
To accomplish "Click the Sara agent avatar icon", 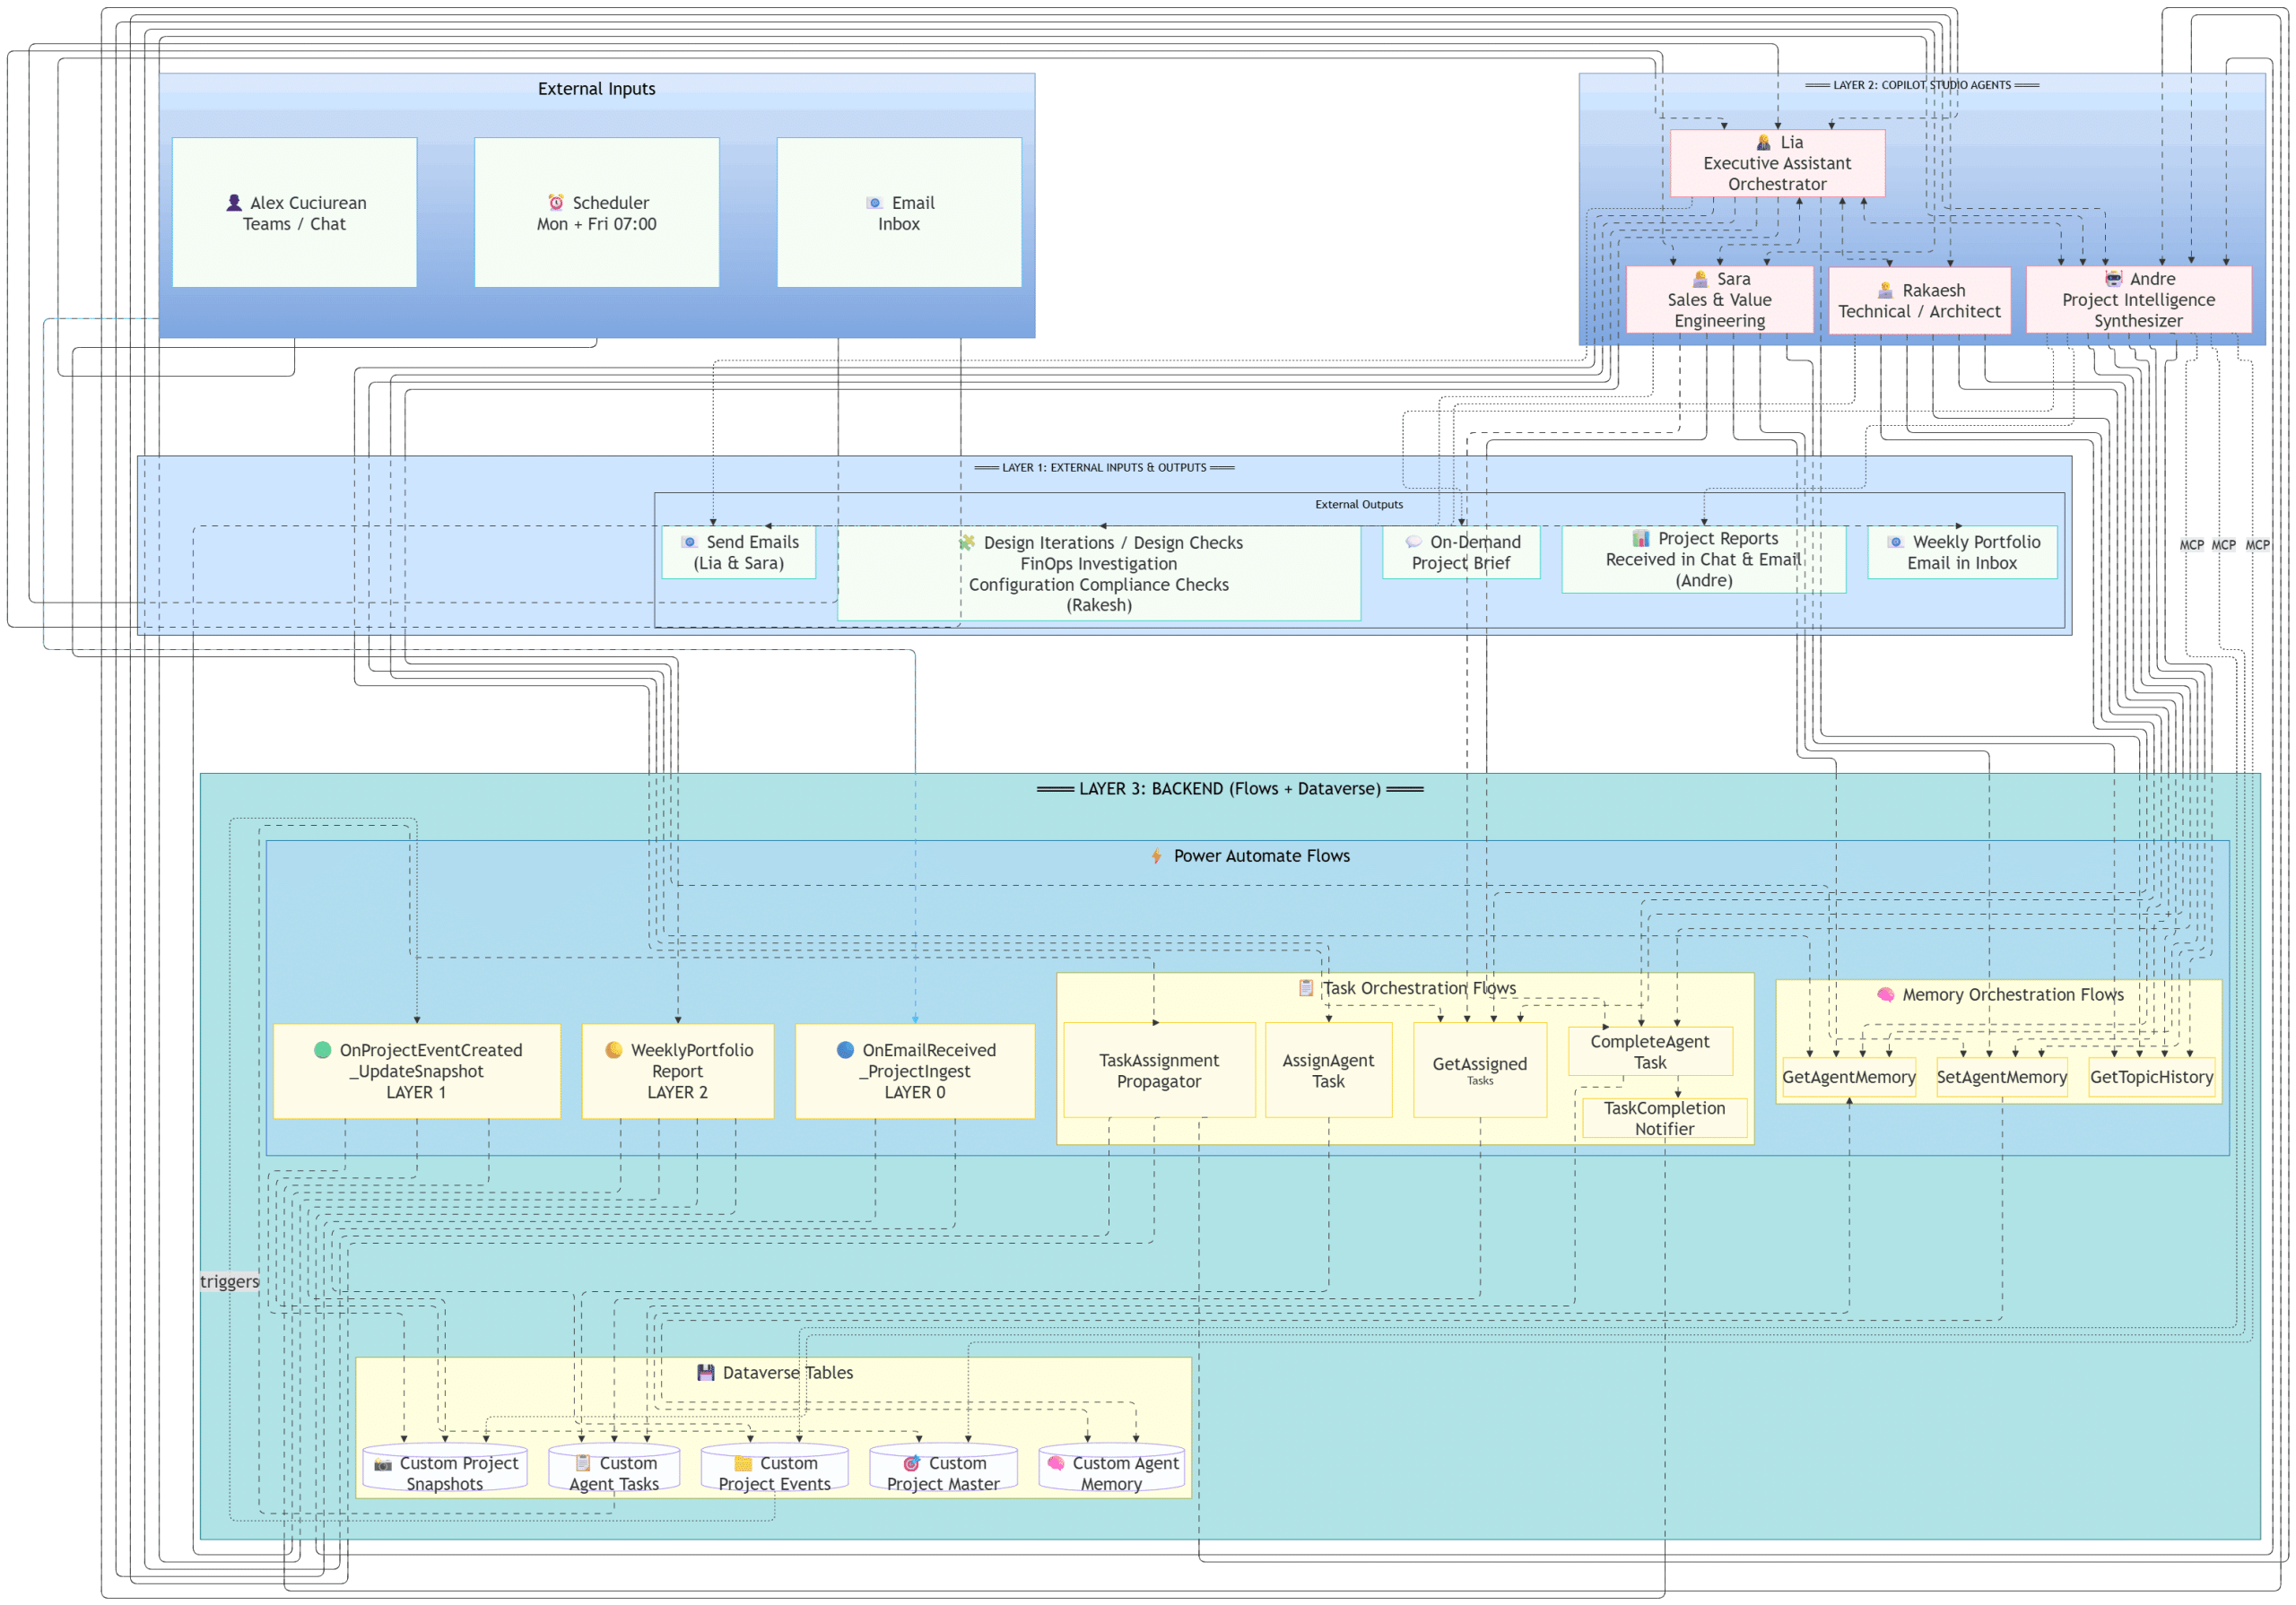I will click(x=1700, y=279).
